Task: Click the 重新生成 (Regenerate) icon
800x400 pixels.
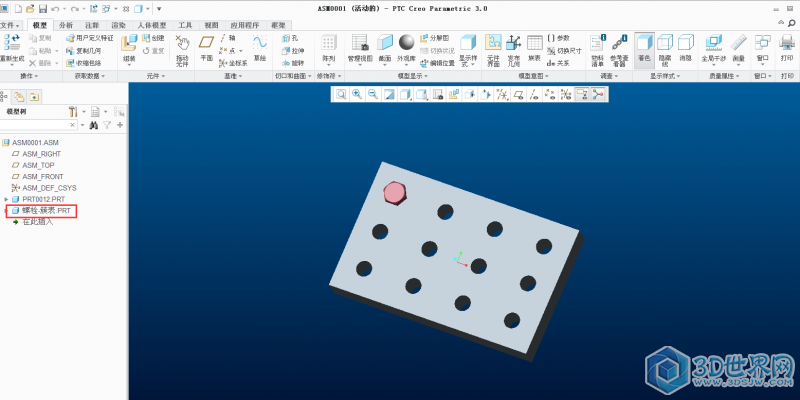Action: tap(13, 44)
